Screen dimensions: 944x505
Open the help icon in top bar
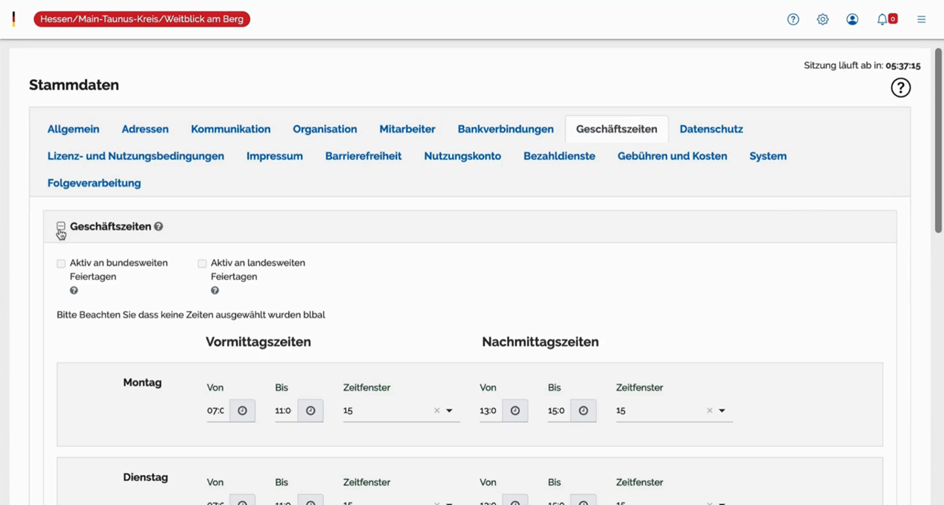coord(793,19)
